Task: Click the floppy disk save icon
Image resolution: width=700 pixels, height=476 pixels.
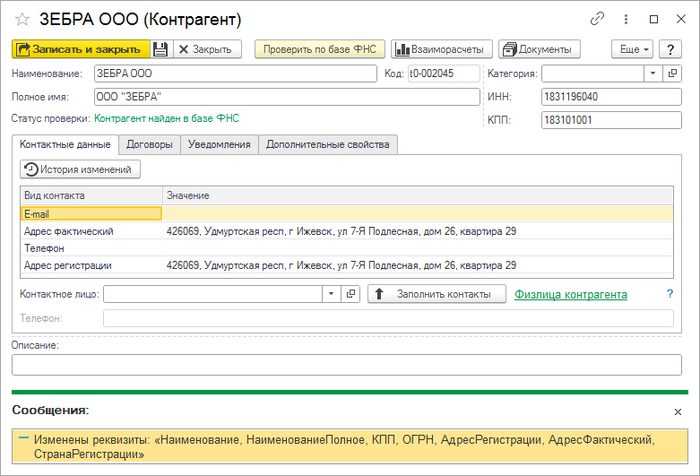Action: tap(161, 49)
